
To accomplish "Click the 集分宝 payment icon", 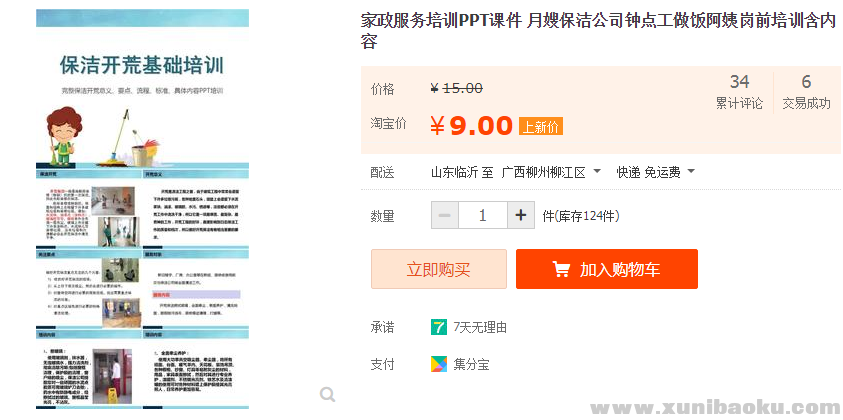I will tap(439, 364).
